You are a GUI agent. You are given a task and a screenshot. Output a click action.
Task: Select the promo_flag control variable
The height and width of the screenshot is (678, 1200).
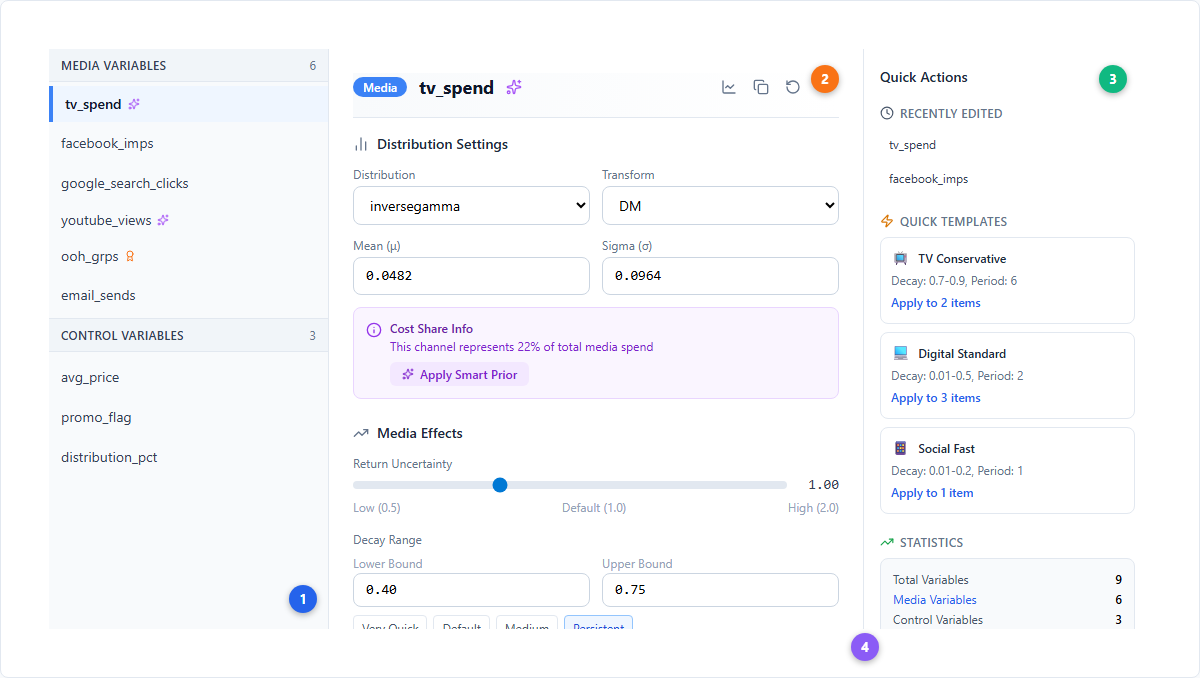189,417
